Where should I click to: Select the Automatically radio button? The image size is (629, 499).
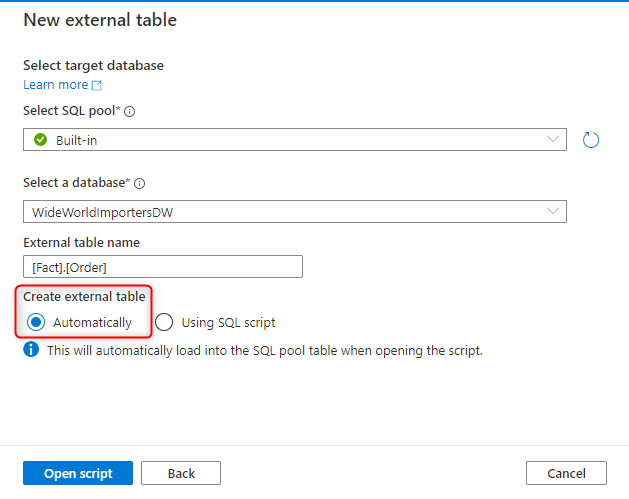pyautogui.click(x=36, y=322)
